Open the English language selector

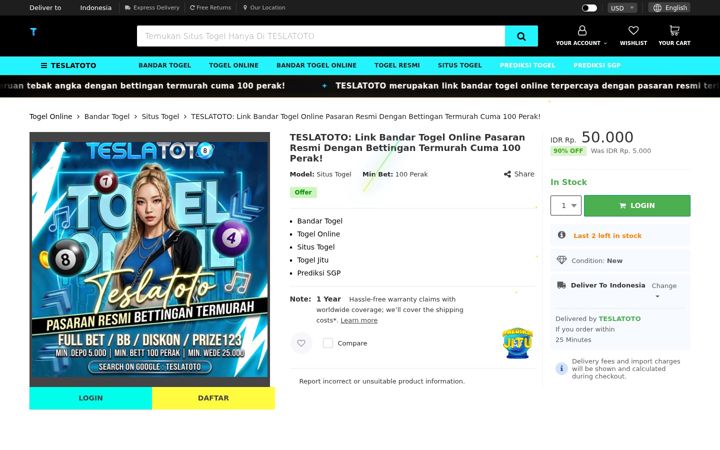tap(669, 8)
